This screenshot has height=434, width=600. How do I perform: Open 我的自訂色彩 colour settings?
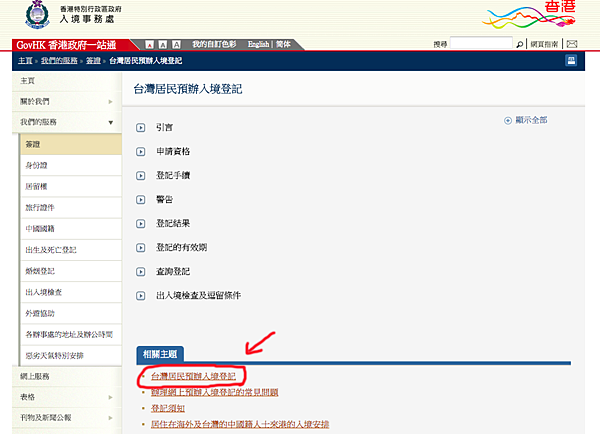click(214, 44)
